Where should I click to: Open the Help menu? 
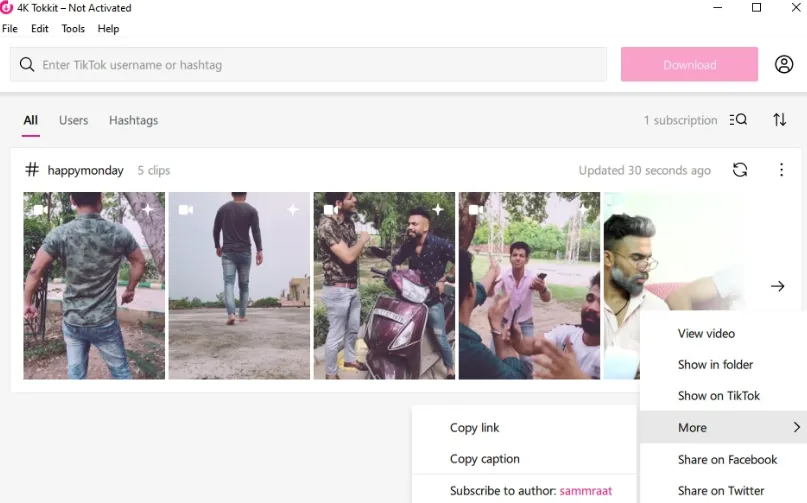108,29
